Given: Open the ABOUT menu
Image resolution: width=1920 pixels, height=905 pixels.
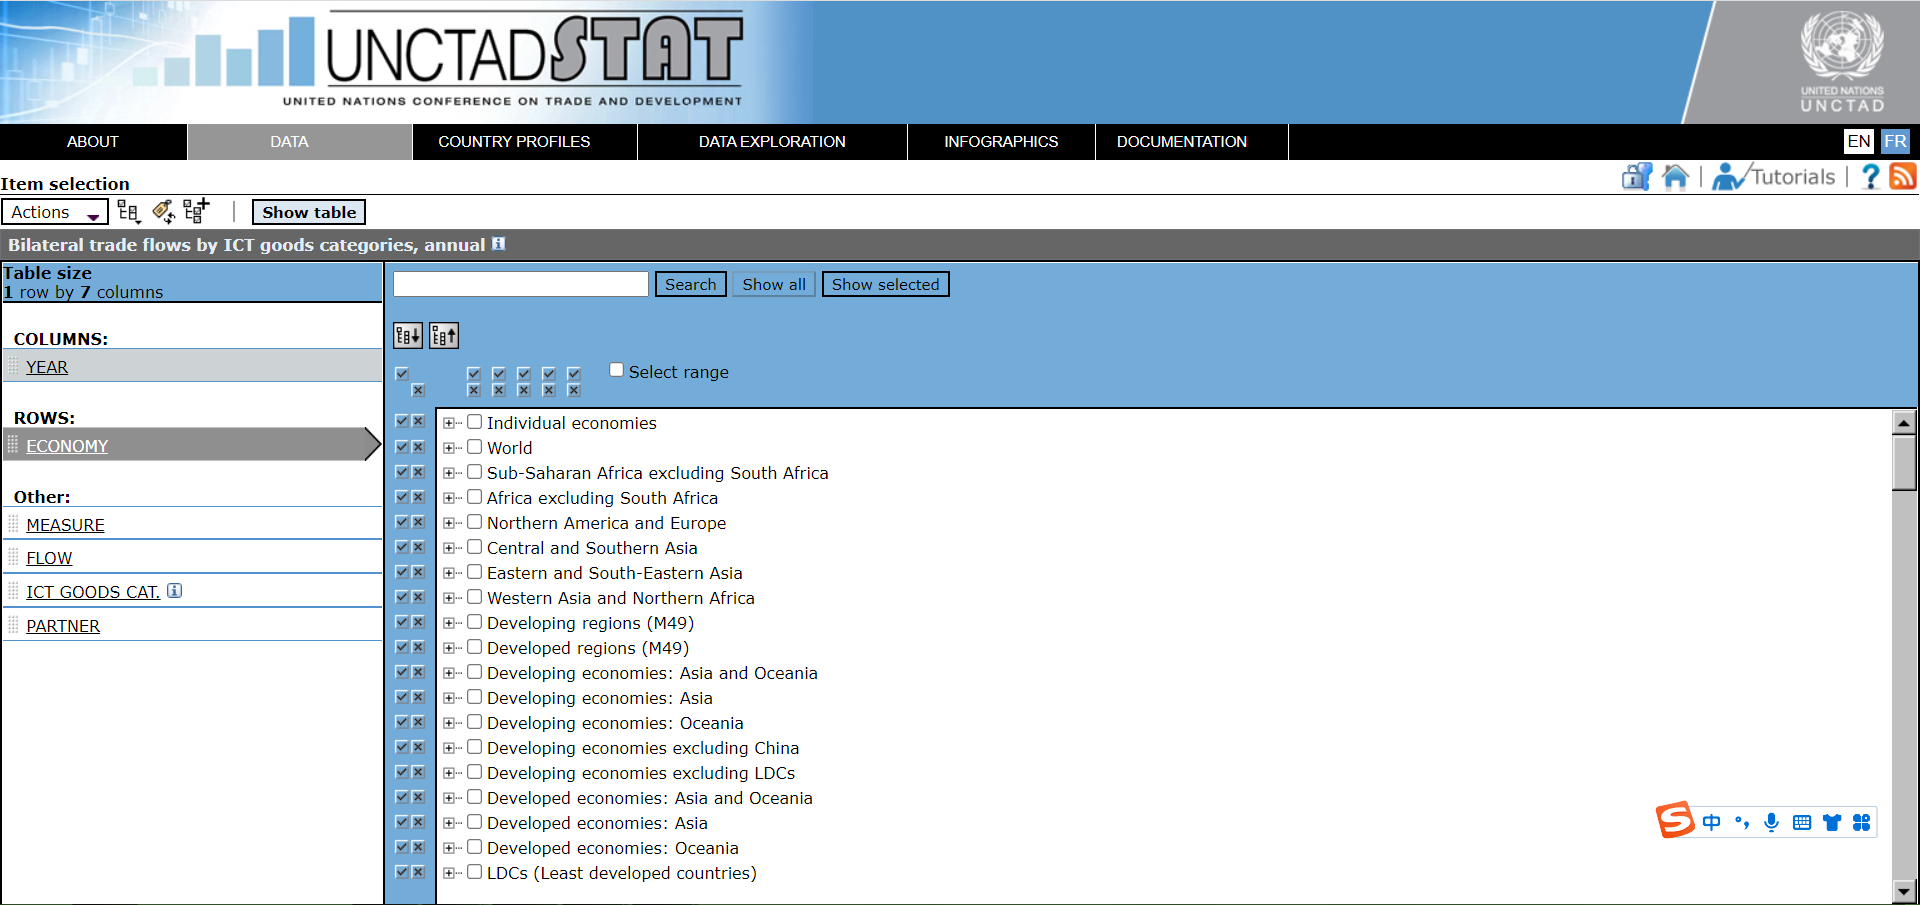Looking at the screenshot, I should point(93,142).
